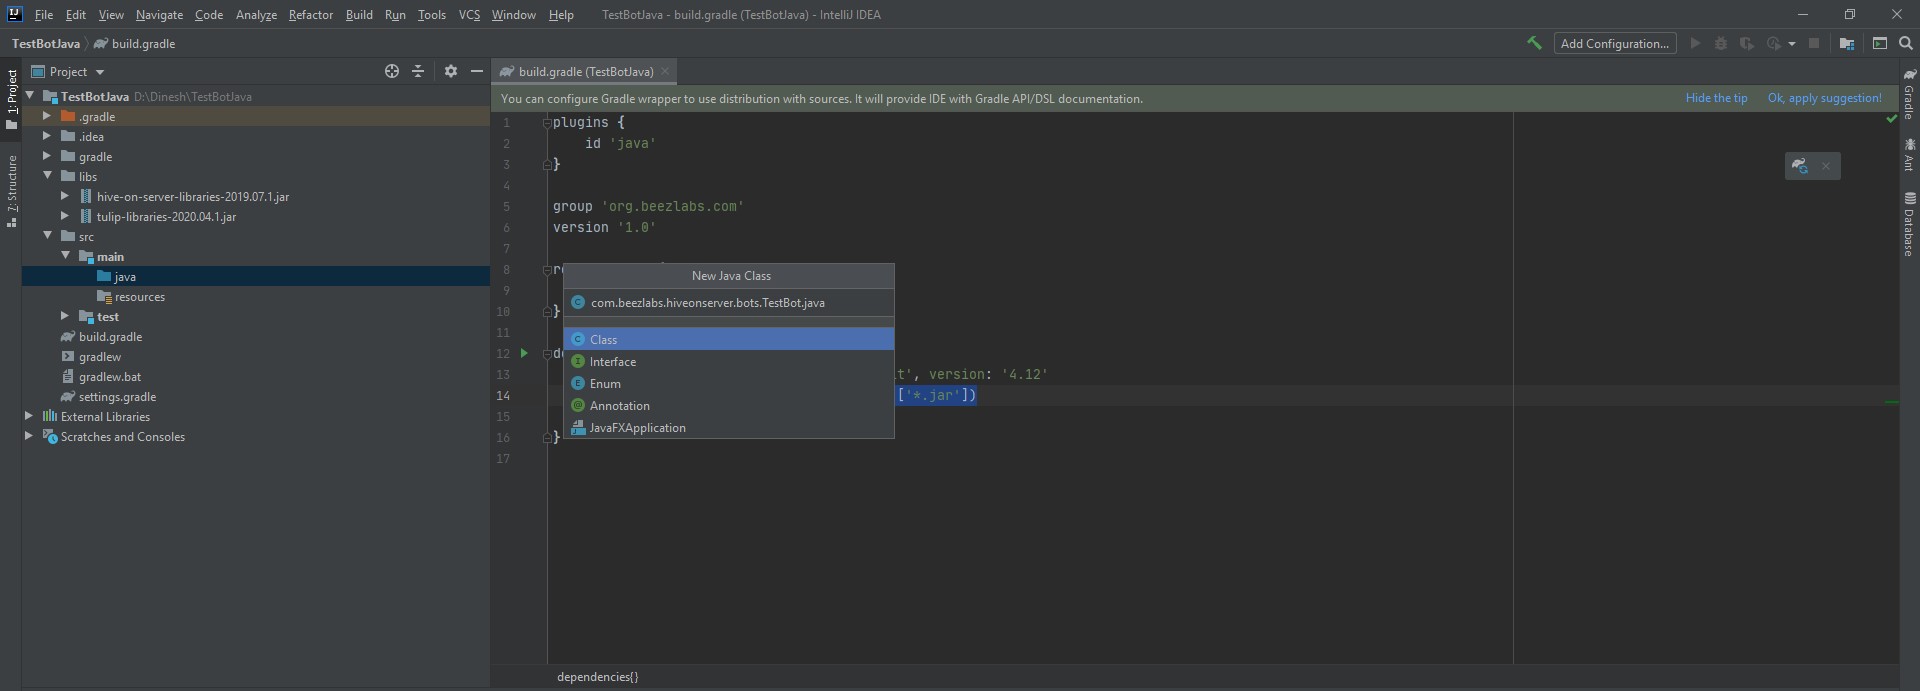The height and width of the screenshot is (691, 1920).
Task: Expand Scratches and Consoles node
Action: pos(29,436)
